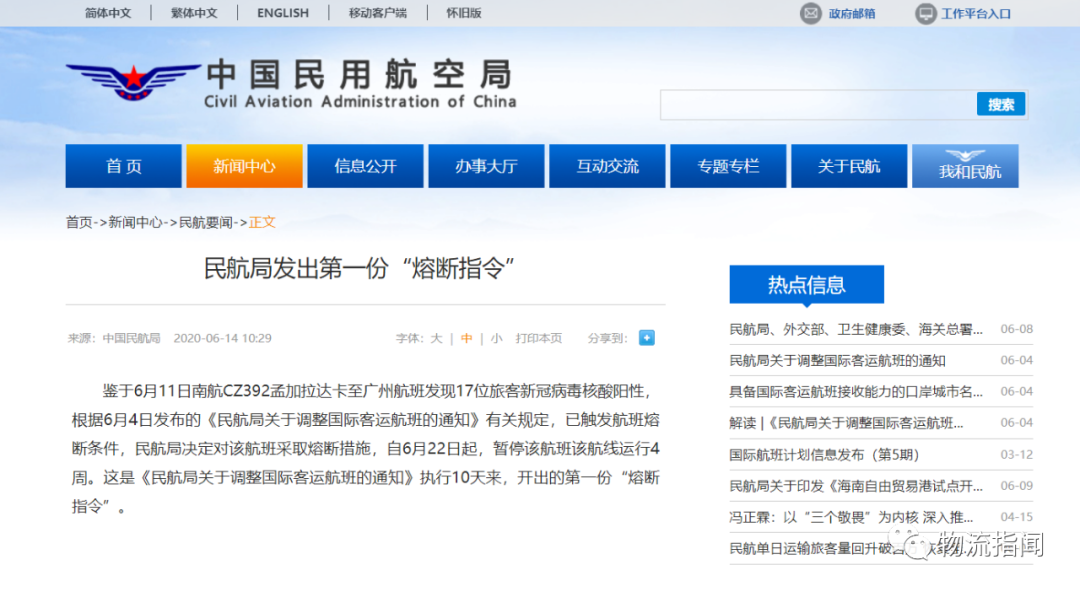The width and height of the screenshot is (1080, 592).
Task: Select large font size 大
Action: (x=436, y=339)
